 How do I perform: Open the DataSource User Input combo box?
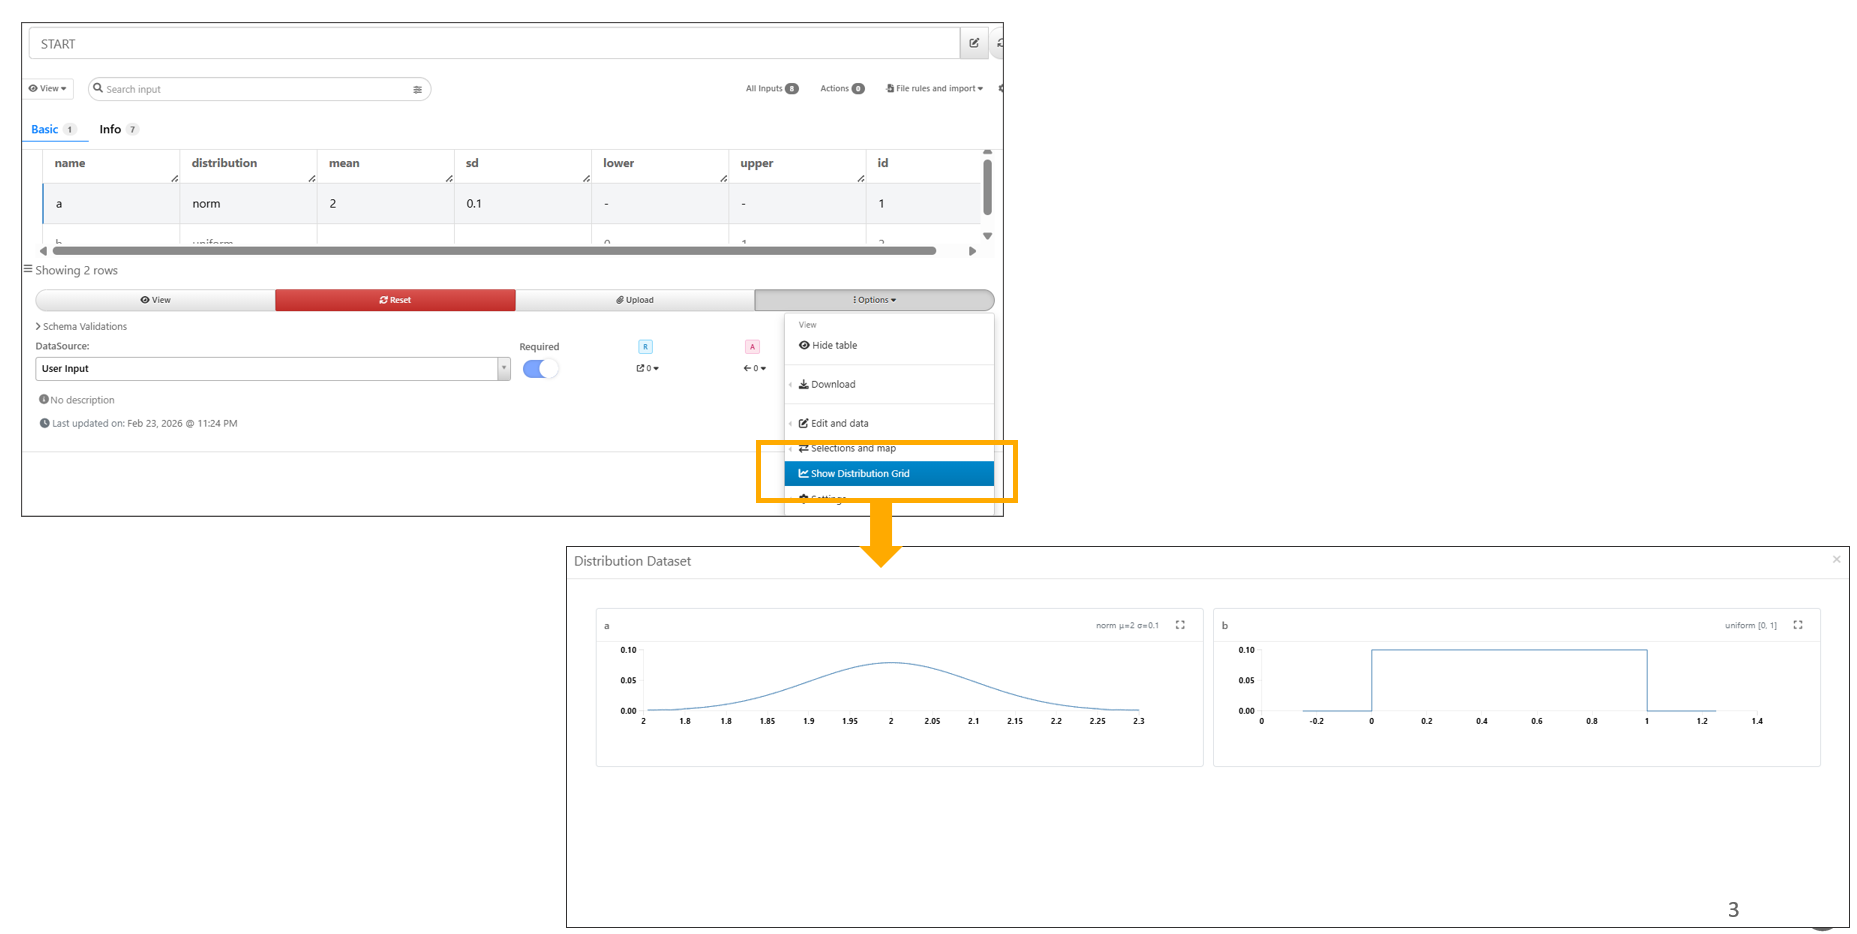coord(272,369)
